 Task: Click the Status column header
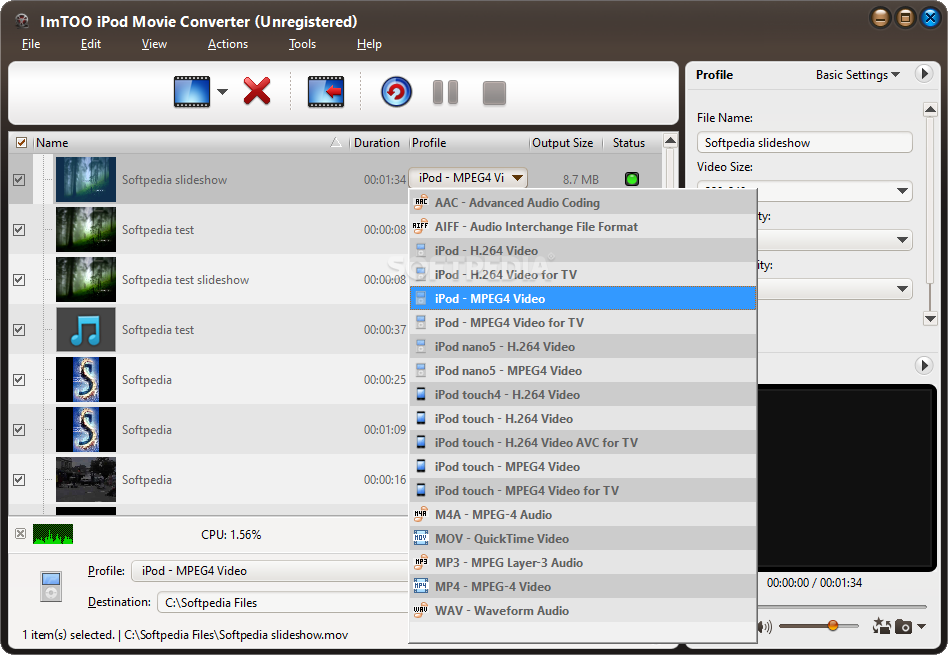(x=629, y=143)
